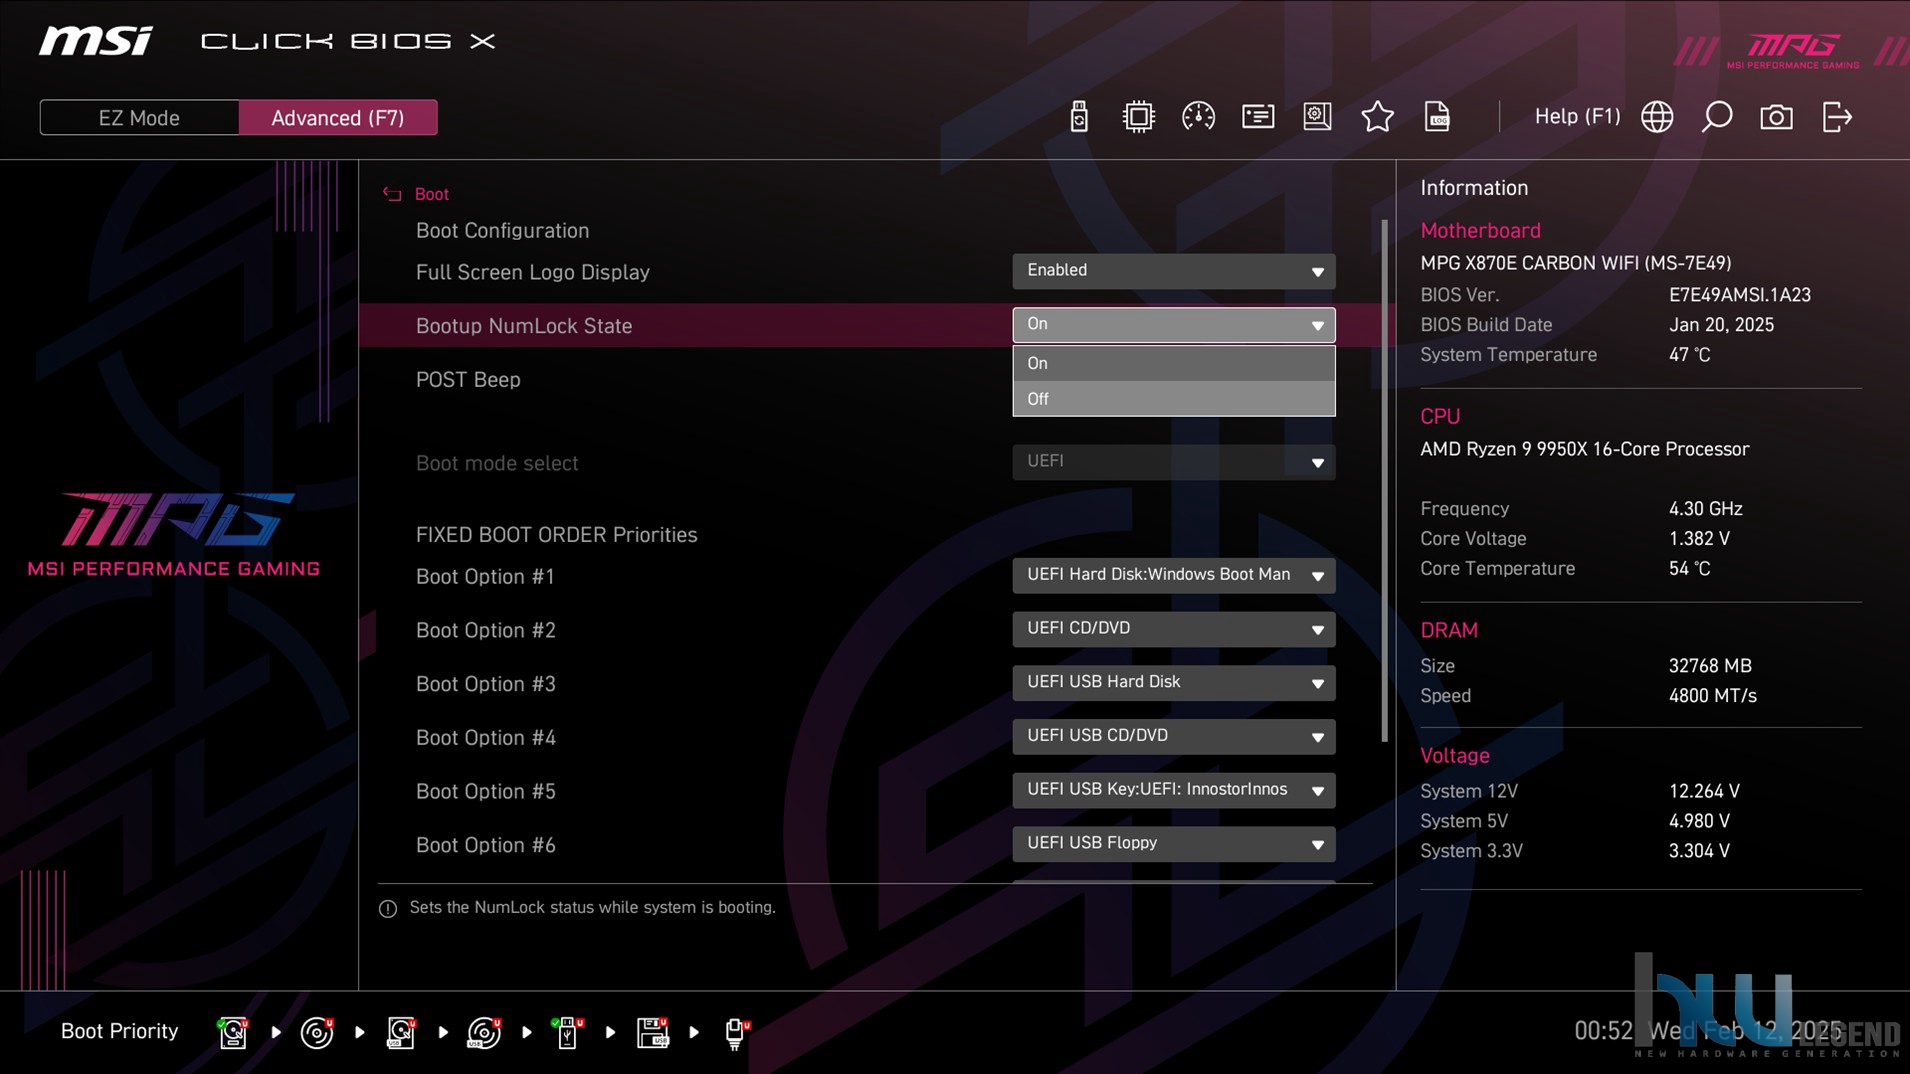Click the Motherboard section heading
The width and height of the screenshot is (1910, 1074).
point(1480,231)
